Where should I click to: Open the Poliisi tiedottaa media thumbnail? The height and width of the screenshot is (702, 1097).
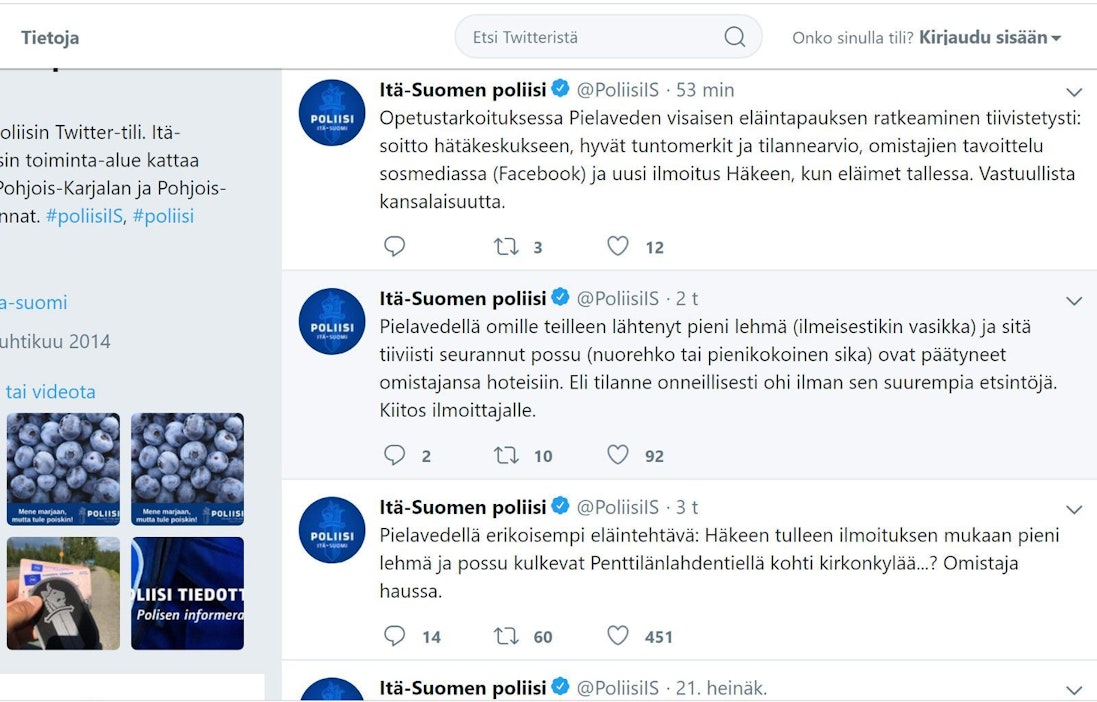pos(187,593)
